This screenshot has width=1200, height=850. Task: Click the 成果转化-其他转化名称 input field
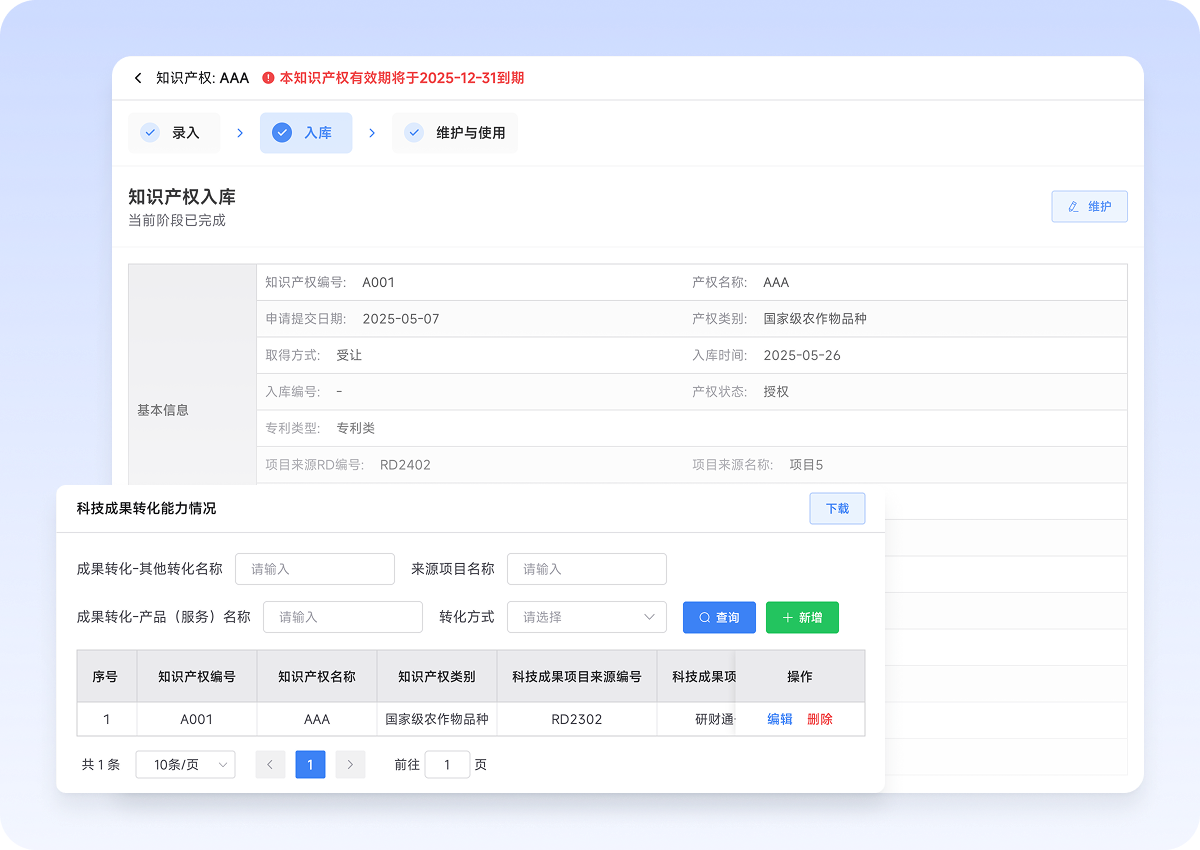(x=315, y=569)
